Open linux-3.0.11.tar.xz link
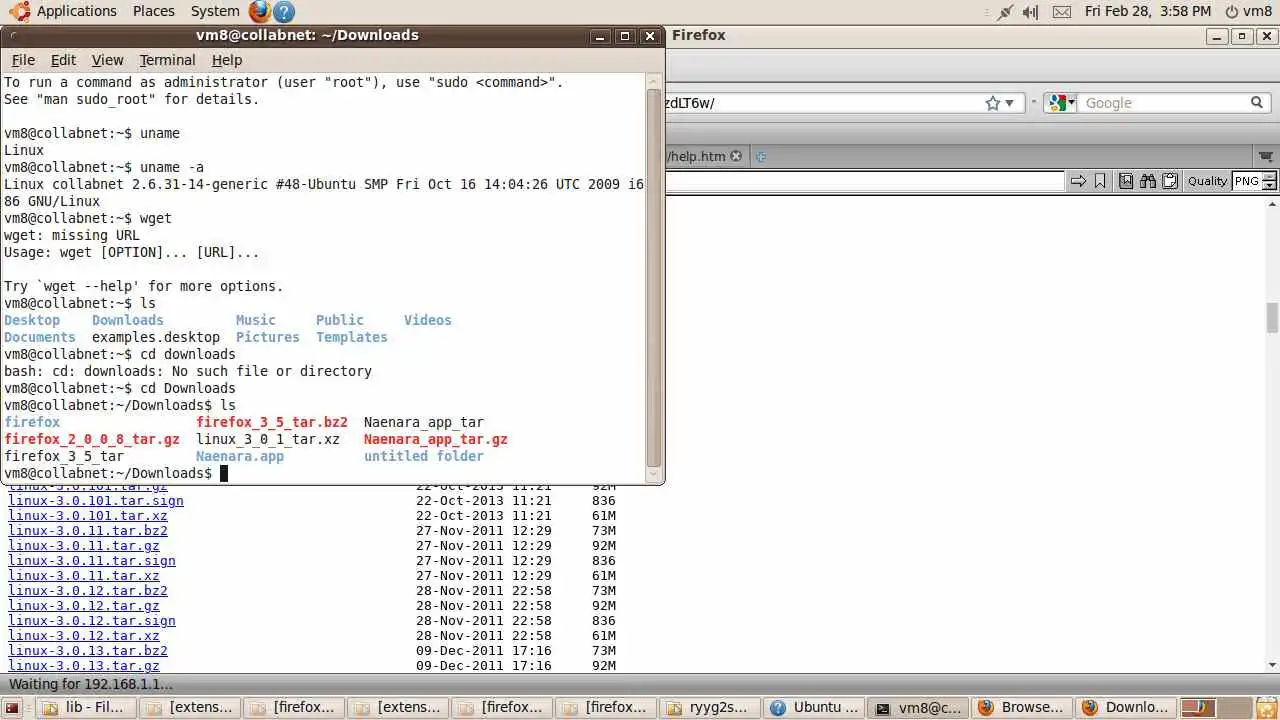Image resolution: width=1280 pixels, height=720 pixels. tap(84, 576)
